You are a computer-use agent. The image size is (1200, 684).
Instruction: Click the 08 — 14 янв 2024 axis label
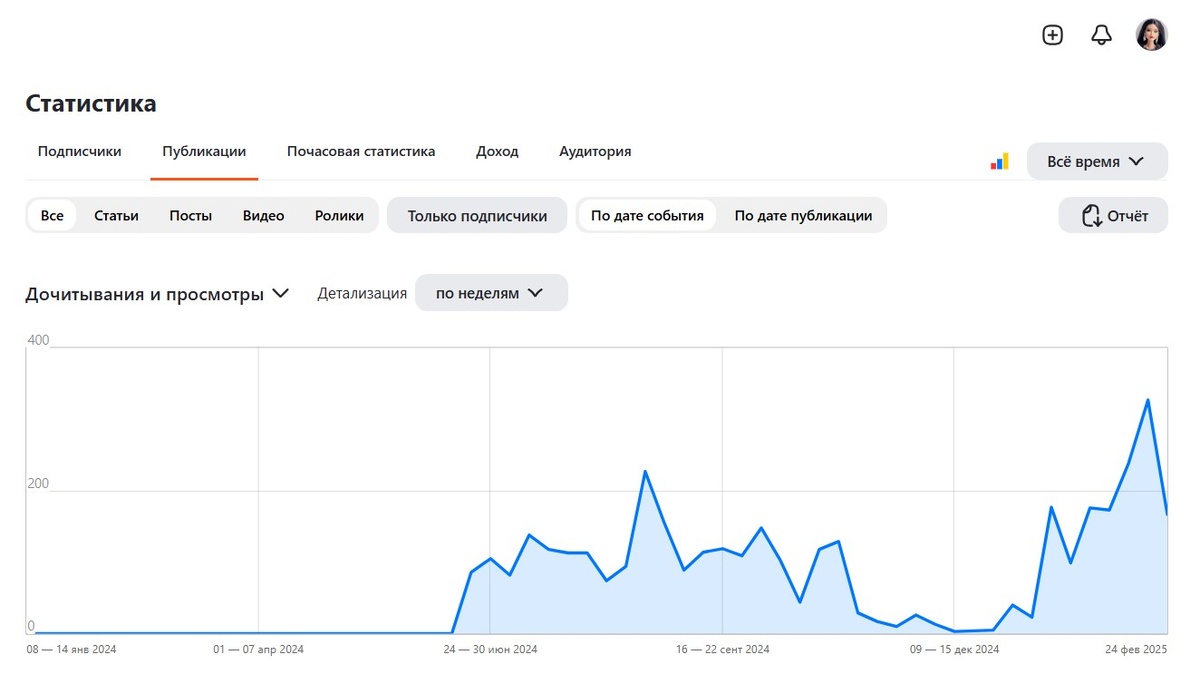click(71, 649)
